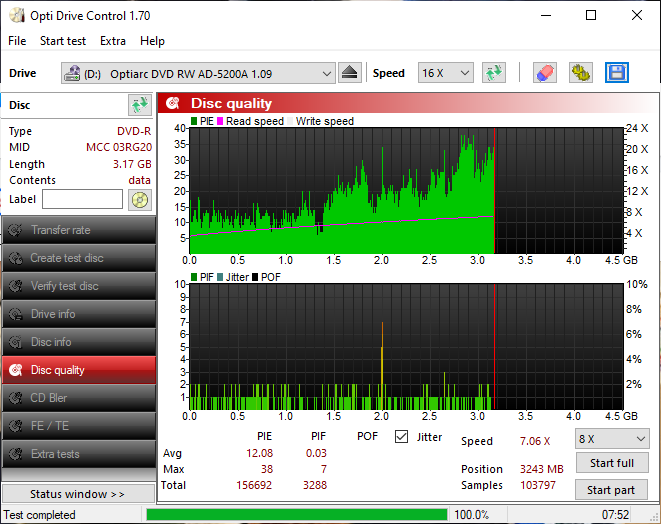Click the eject disc icon

(x=350, y=73)
